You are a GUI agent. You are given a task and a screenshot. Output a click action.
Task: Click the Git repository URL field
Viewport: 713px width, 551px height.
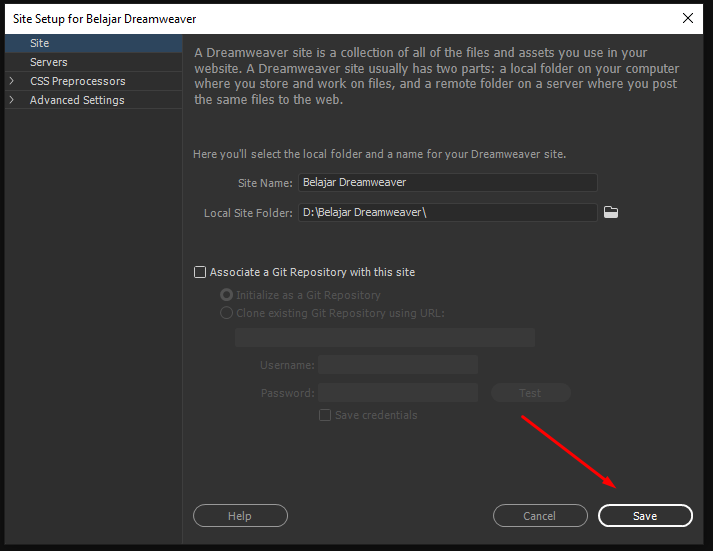pos(385,337)
